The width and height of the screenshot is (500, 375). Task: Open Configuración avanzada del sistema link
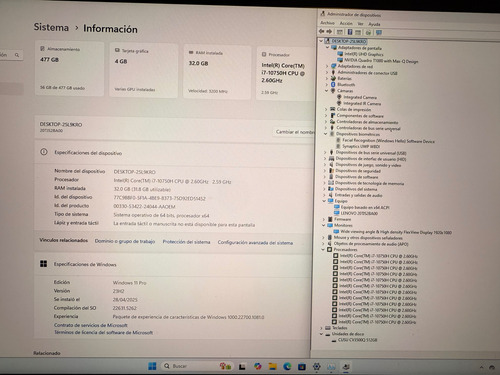click(255, 243)
